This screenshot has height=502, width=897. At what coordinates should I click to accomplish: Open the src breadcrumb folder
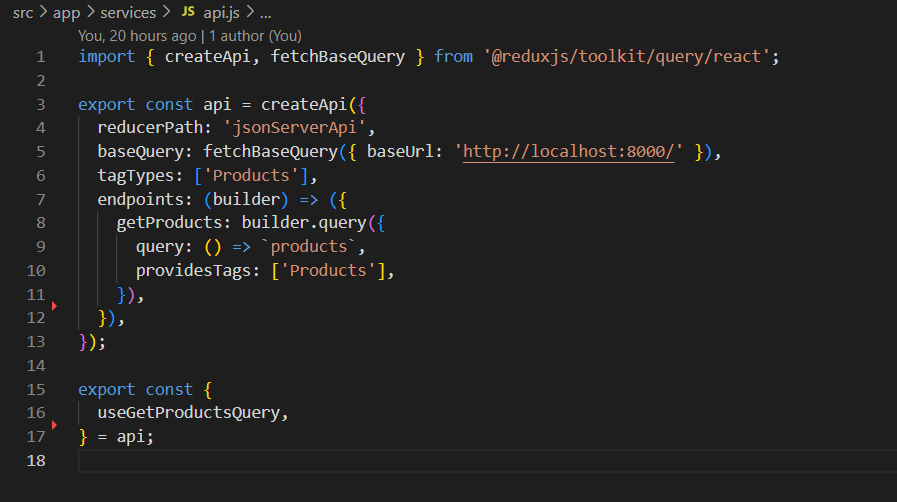[x=23, y=13]
